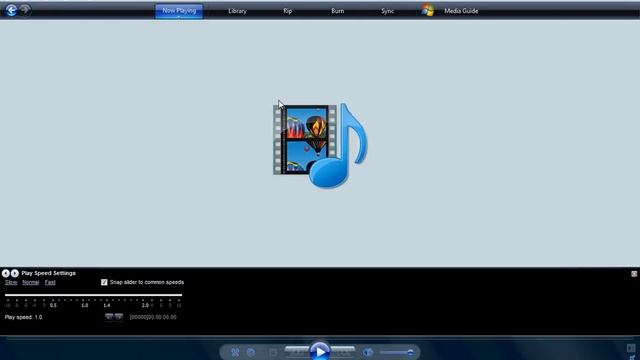Screen dimensions: 640x360
Task: Click the Fast play speed link
Action: (50, 282)
